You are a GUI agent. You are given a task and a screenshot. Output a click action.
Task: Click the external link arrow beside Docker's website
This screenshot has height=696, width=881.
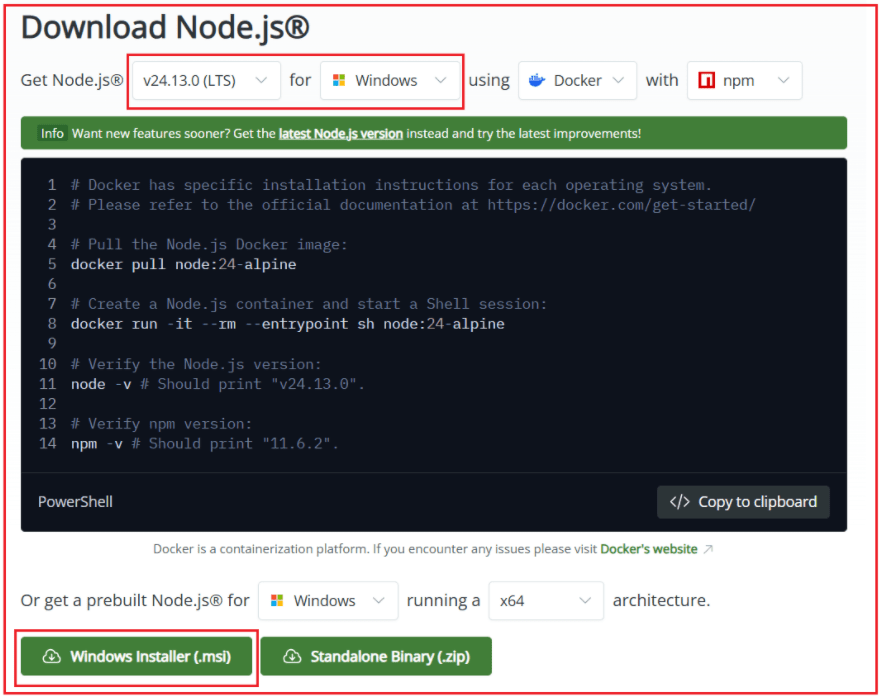(706, 549)
